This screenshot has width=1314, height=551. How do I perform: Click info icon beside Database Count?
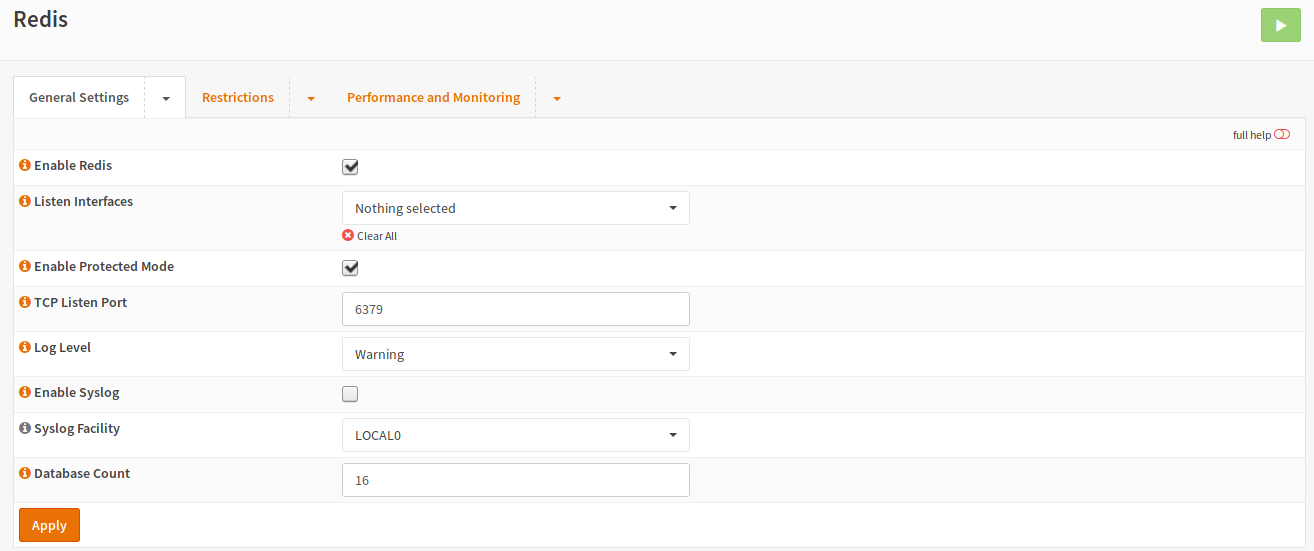pyautogui.click(x=25, y=473)
